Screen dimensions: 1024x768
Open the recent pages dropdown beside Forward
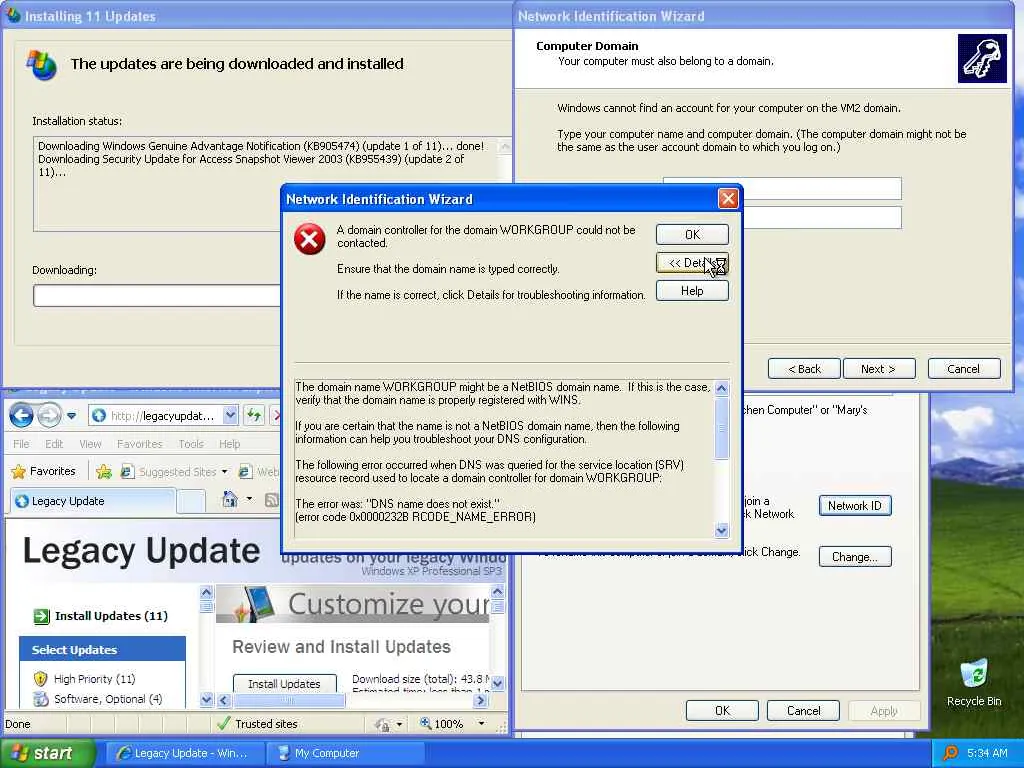pyautogui.click(x=71, y=415)
